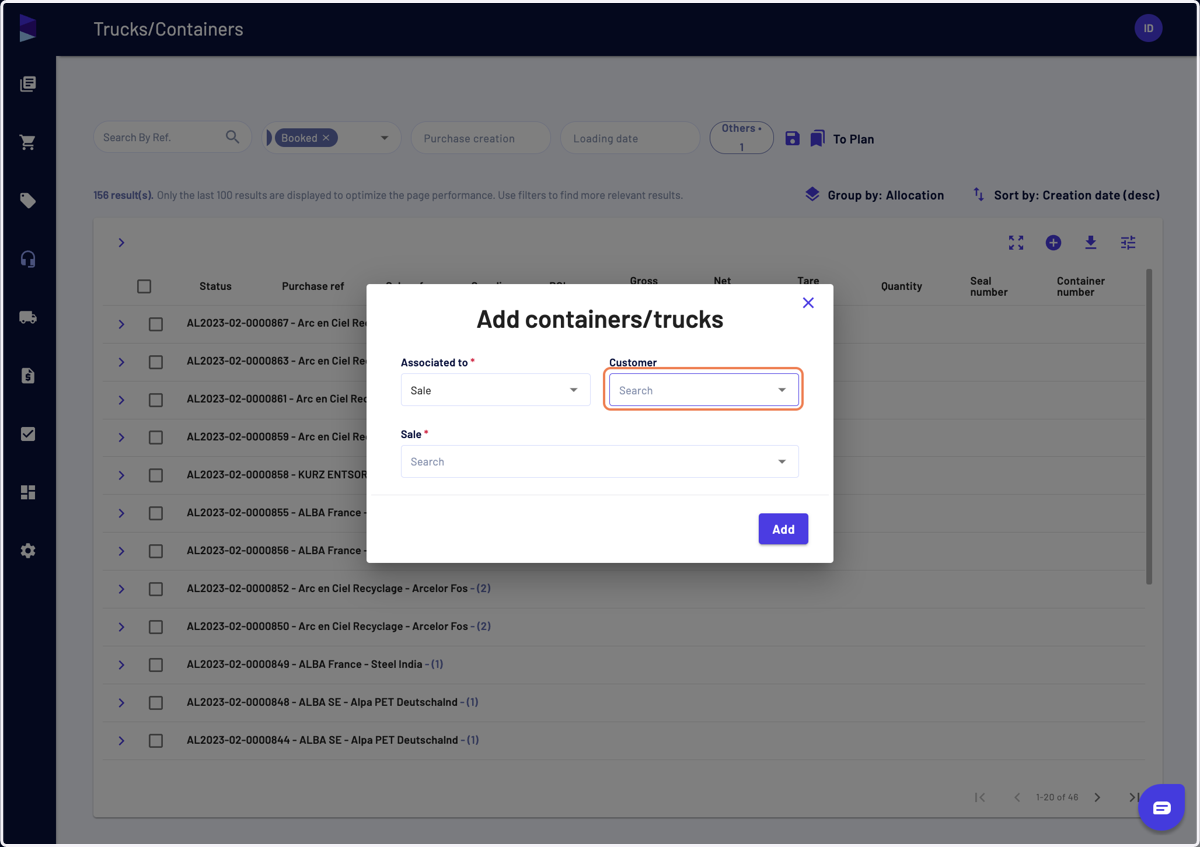1200x847 pixels.
Task: Sort by the Status column header
Action: (x=215, y=286)
